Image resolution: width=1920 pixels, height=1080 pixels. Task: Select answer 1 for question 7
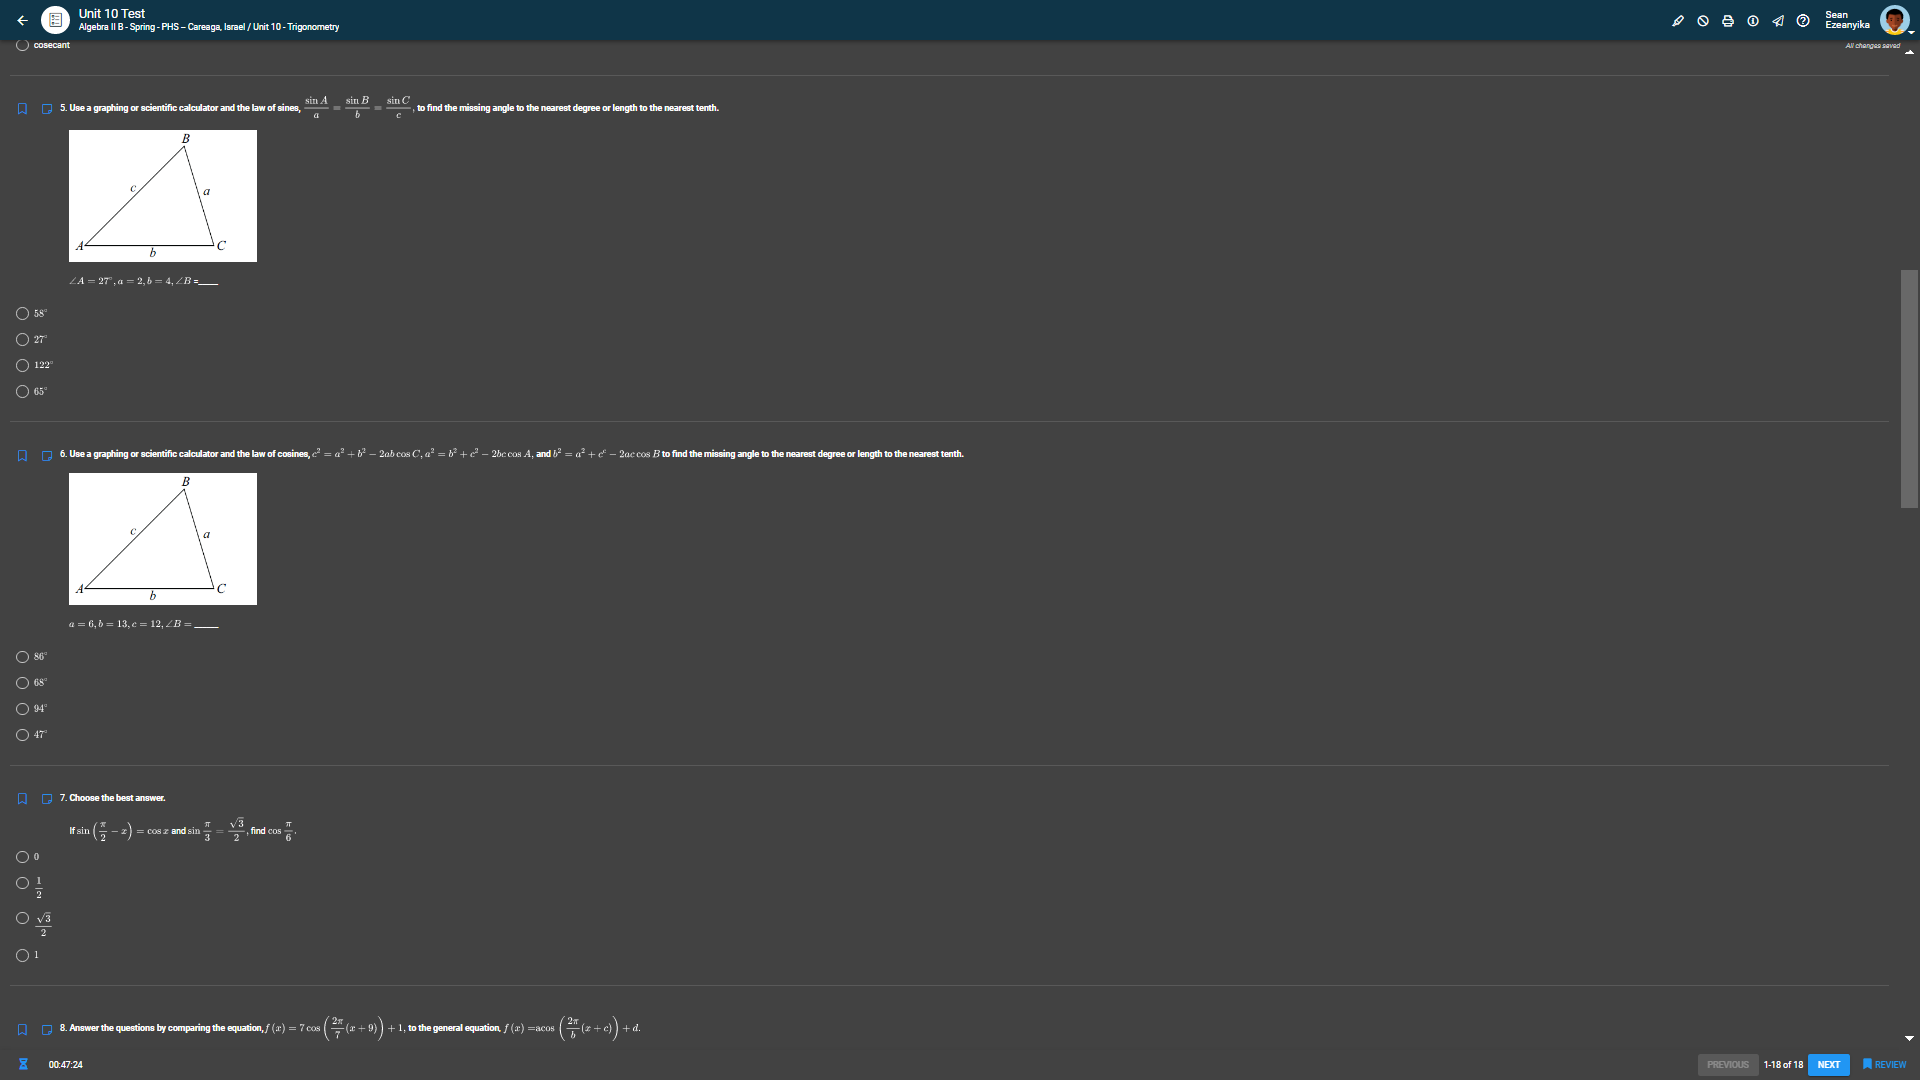coord(22,956)
